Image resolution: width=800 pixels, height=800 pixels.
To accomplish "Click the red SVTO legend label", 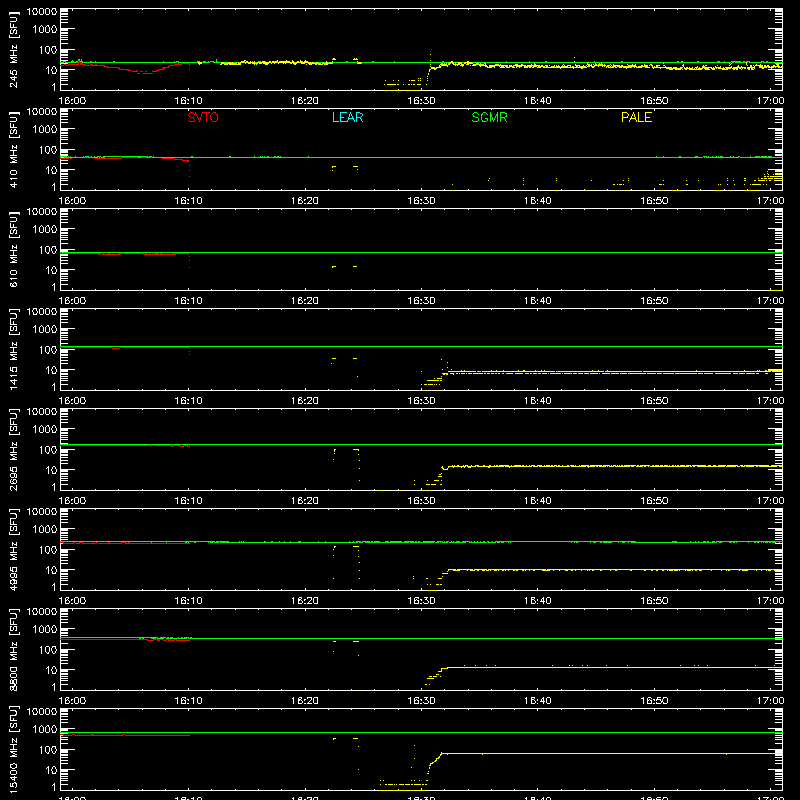I will pyautogui.click(x=203, y=117).
